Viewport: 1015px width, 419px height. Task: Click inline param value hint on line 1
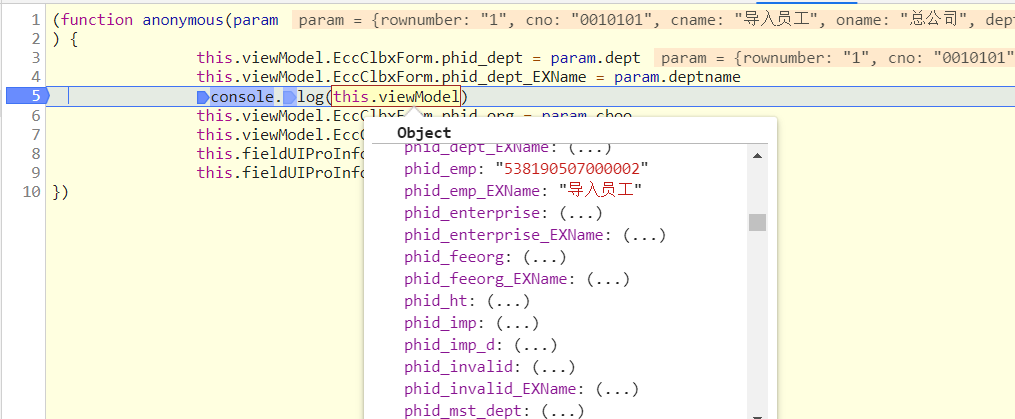pos(653,20)
